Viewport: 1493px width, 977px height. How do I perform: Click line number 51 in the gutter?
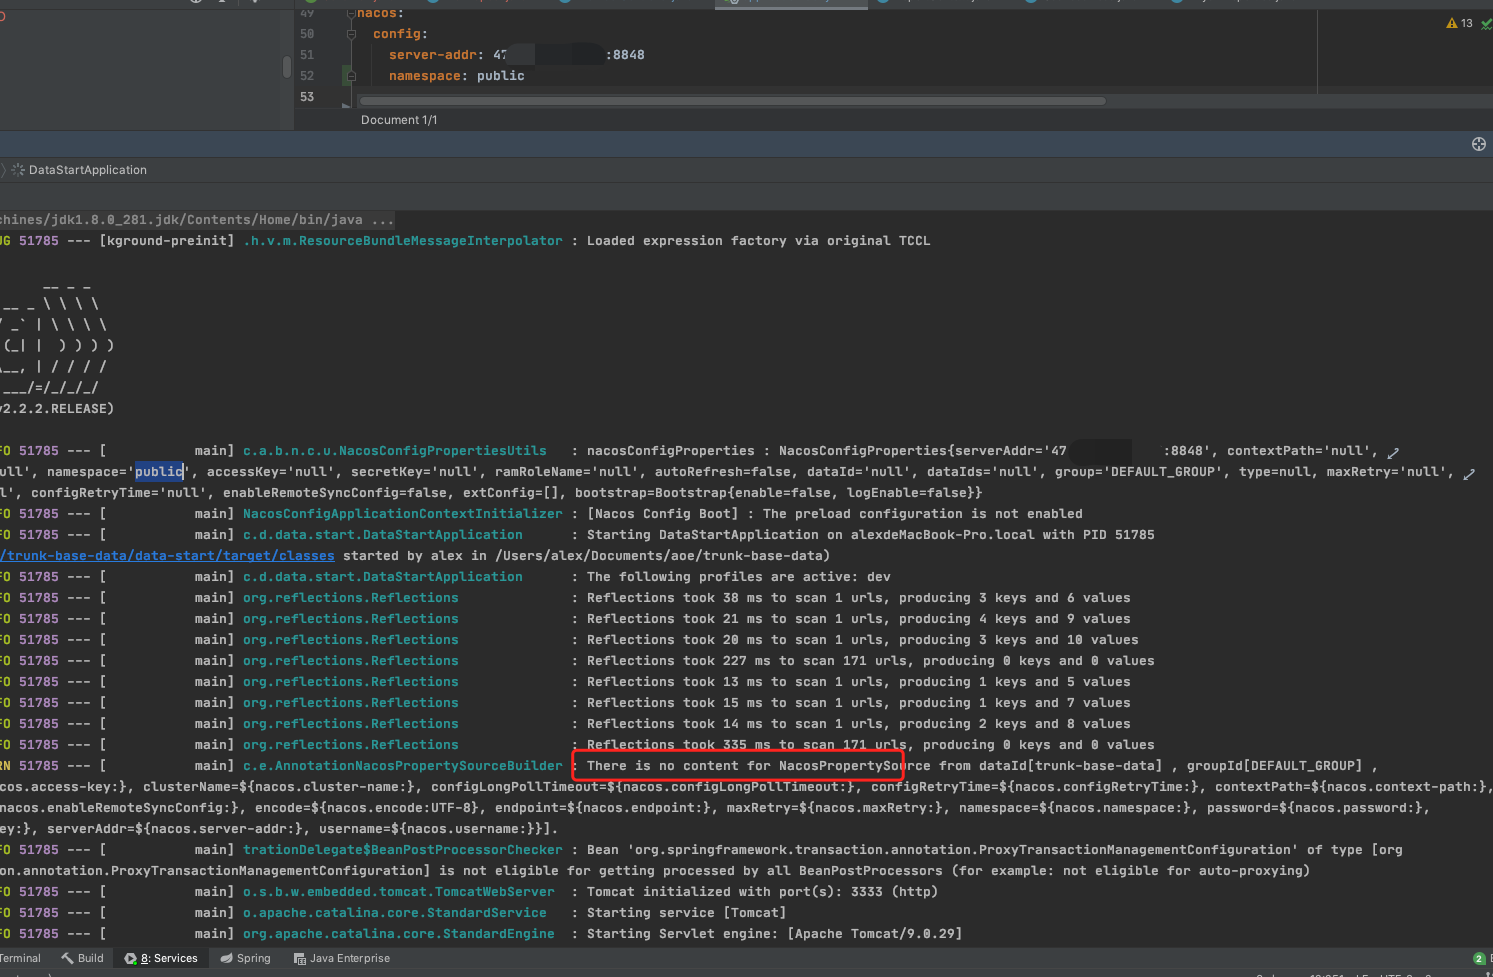click(307, 55)
